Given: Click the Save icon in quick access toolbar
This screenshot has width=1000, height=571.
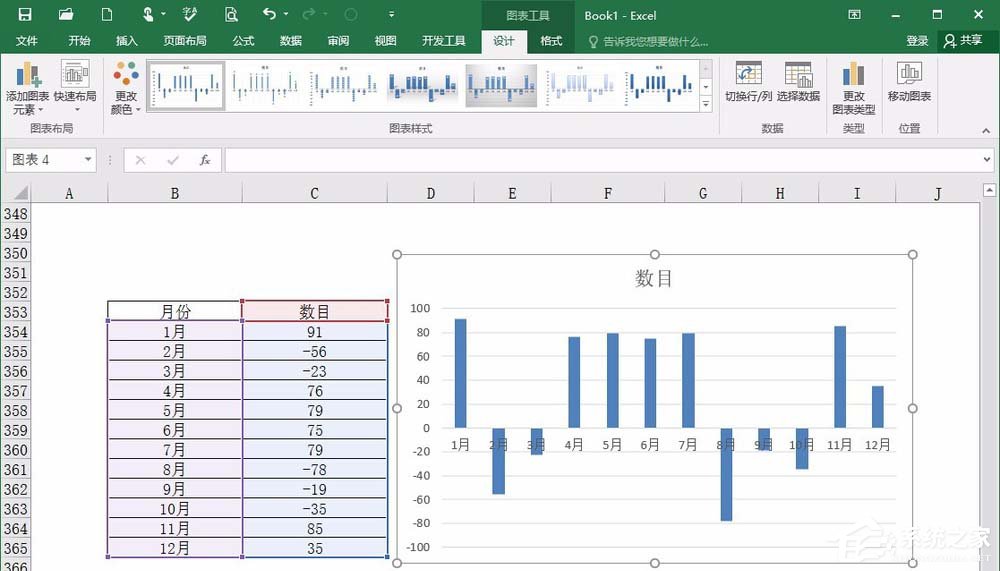Looking at the screenshot, I should pos(25,14).
